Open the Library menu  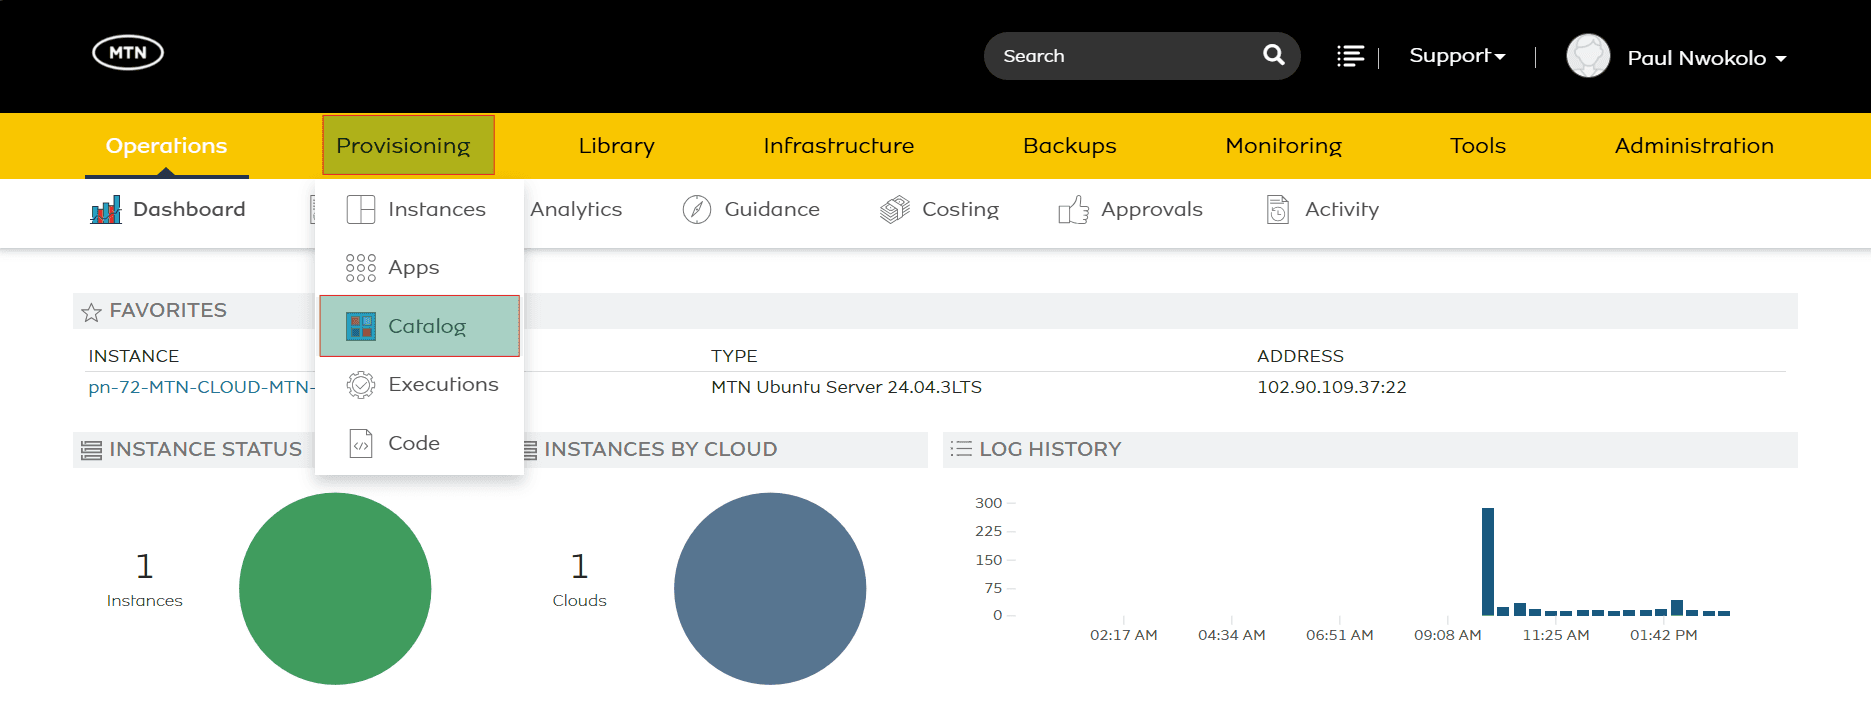[617, 146]
